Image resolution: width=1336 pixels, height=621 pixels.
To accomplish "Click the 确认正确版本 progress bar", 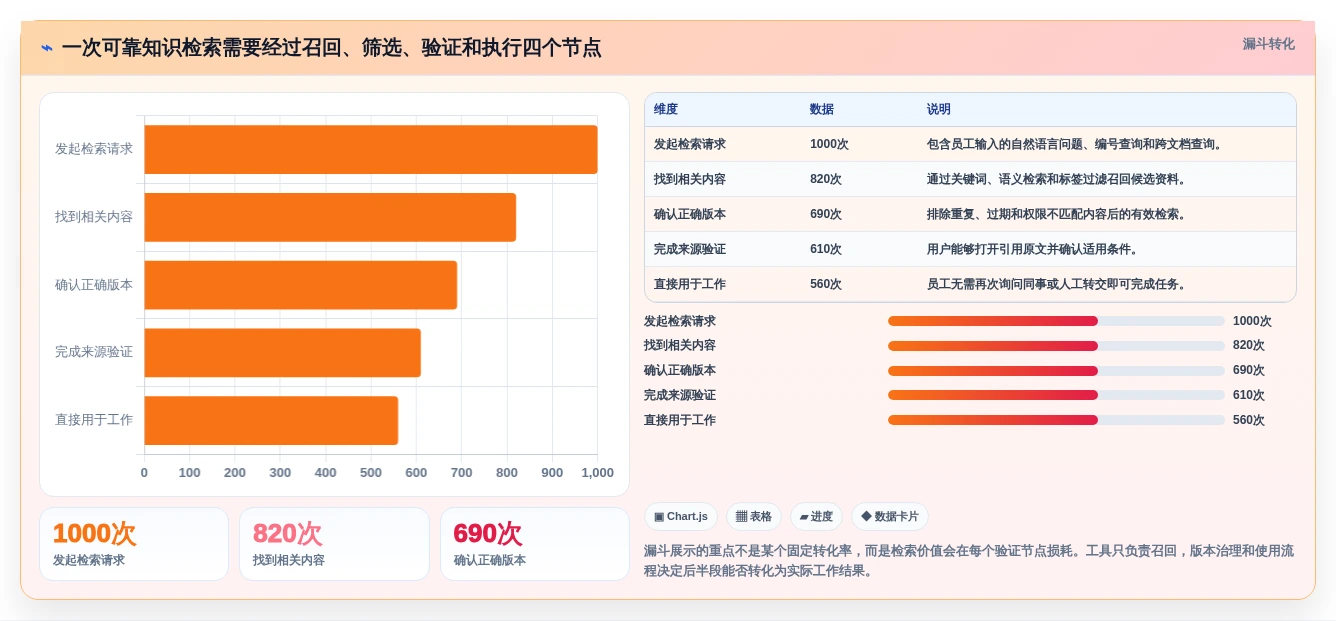I will (x=1056, y=370).
